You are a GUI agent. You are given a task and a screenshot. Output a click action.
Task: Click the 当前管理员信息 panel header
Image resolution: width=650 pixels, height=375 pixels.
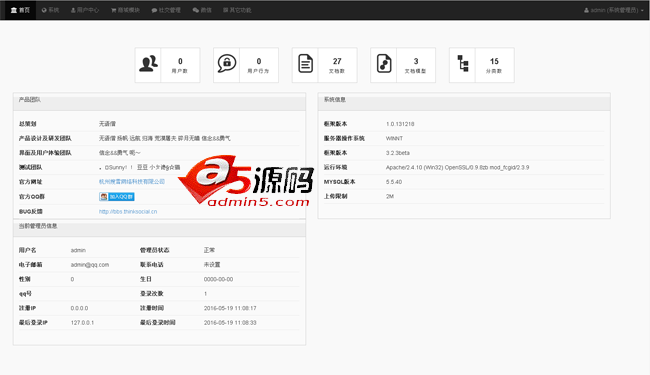[x=160, y=227]
